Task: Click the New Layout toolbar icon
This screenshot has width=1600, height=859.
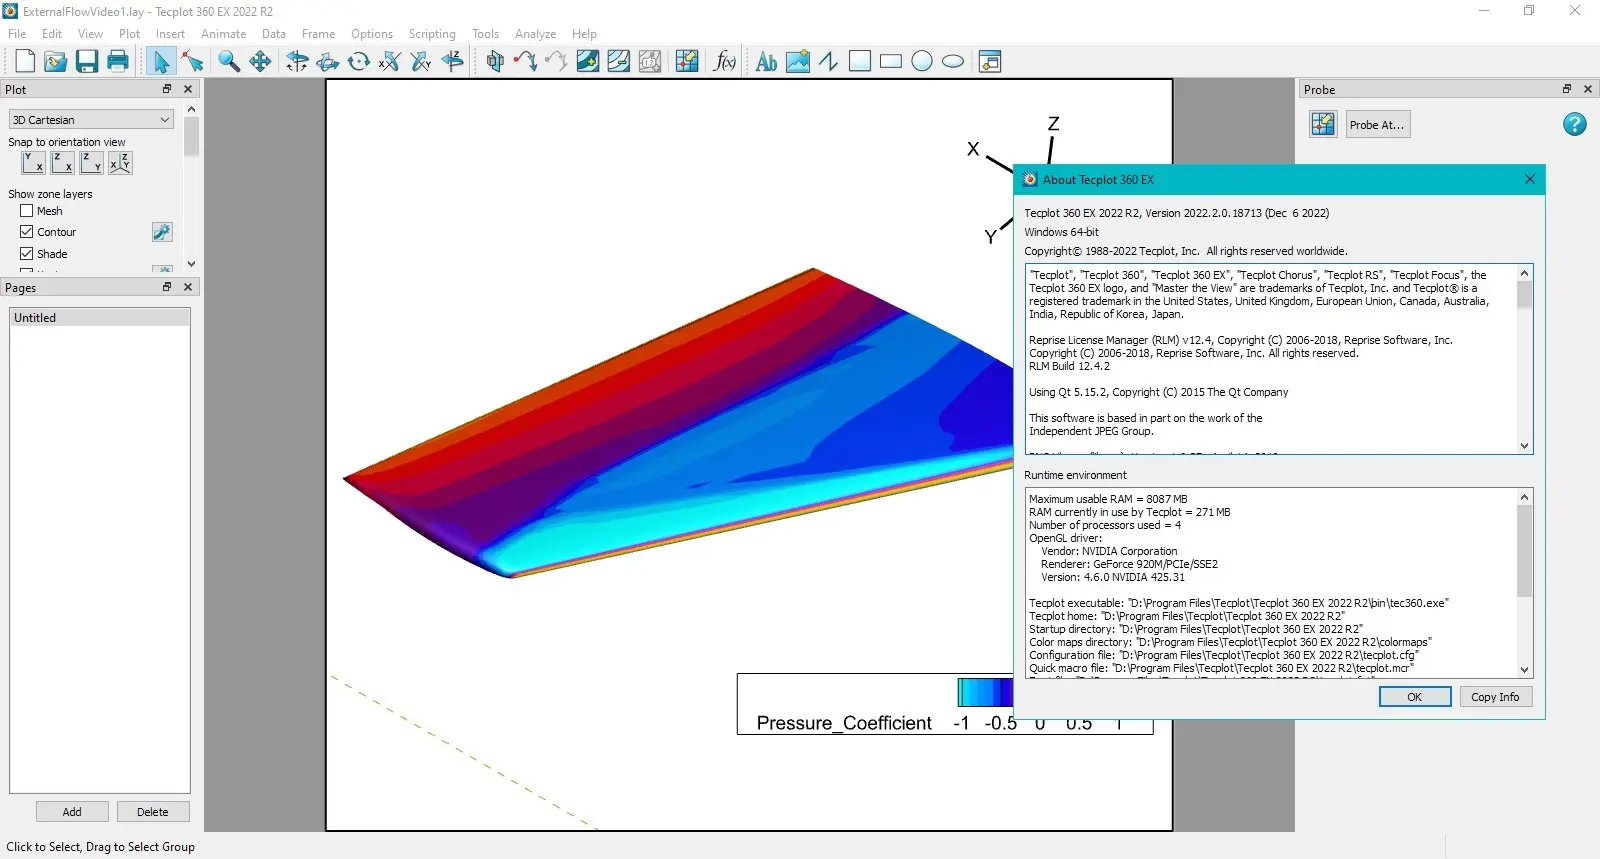Action: (x=25, y=62)
